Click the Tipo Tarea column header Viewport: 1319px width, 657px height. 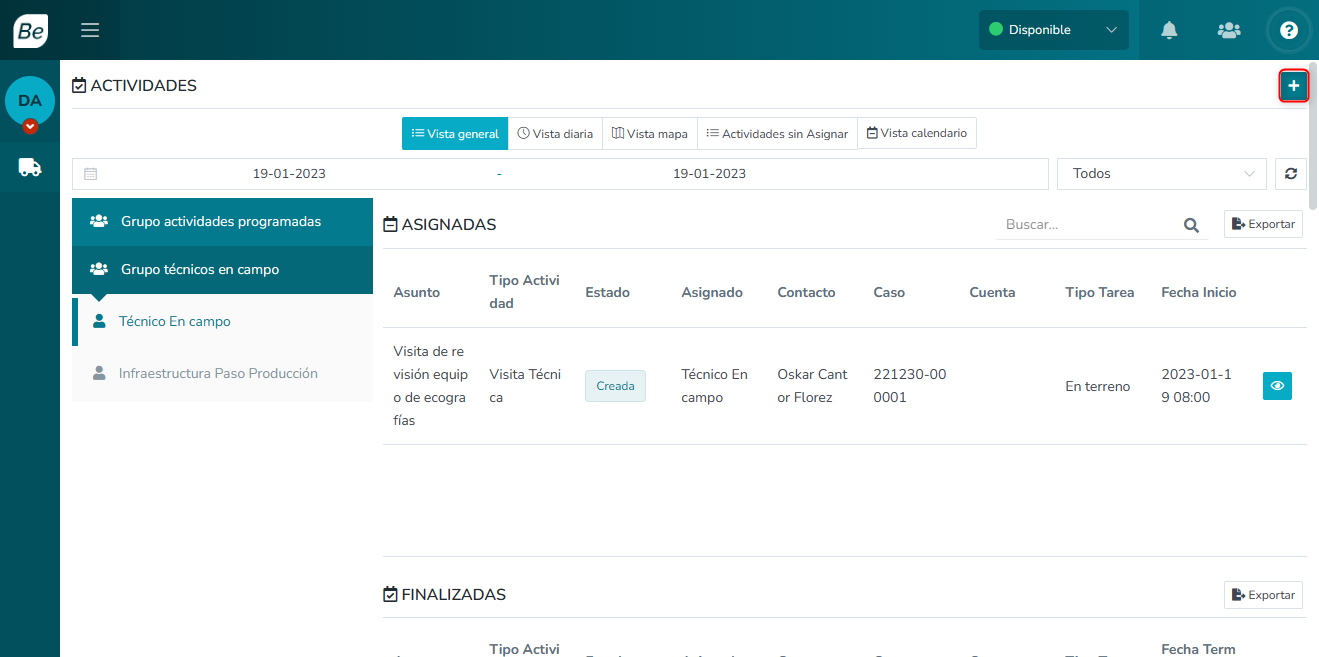(x=1100, y=293)
